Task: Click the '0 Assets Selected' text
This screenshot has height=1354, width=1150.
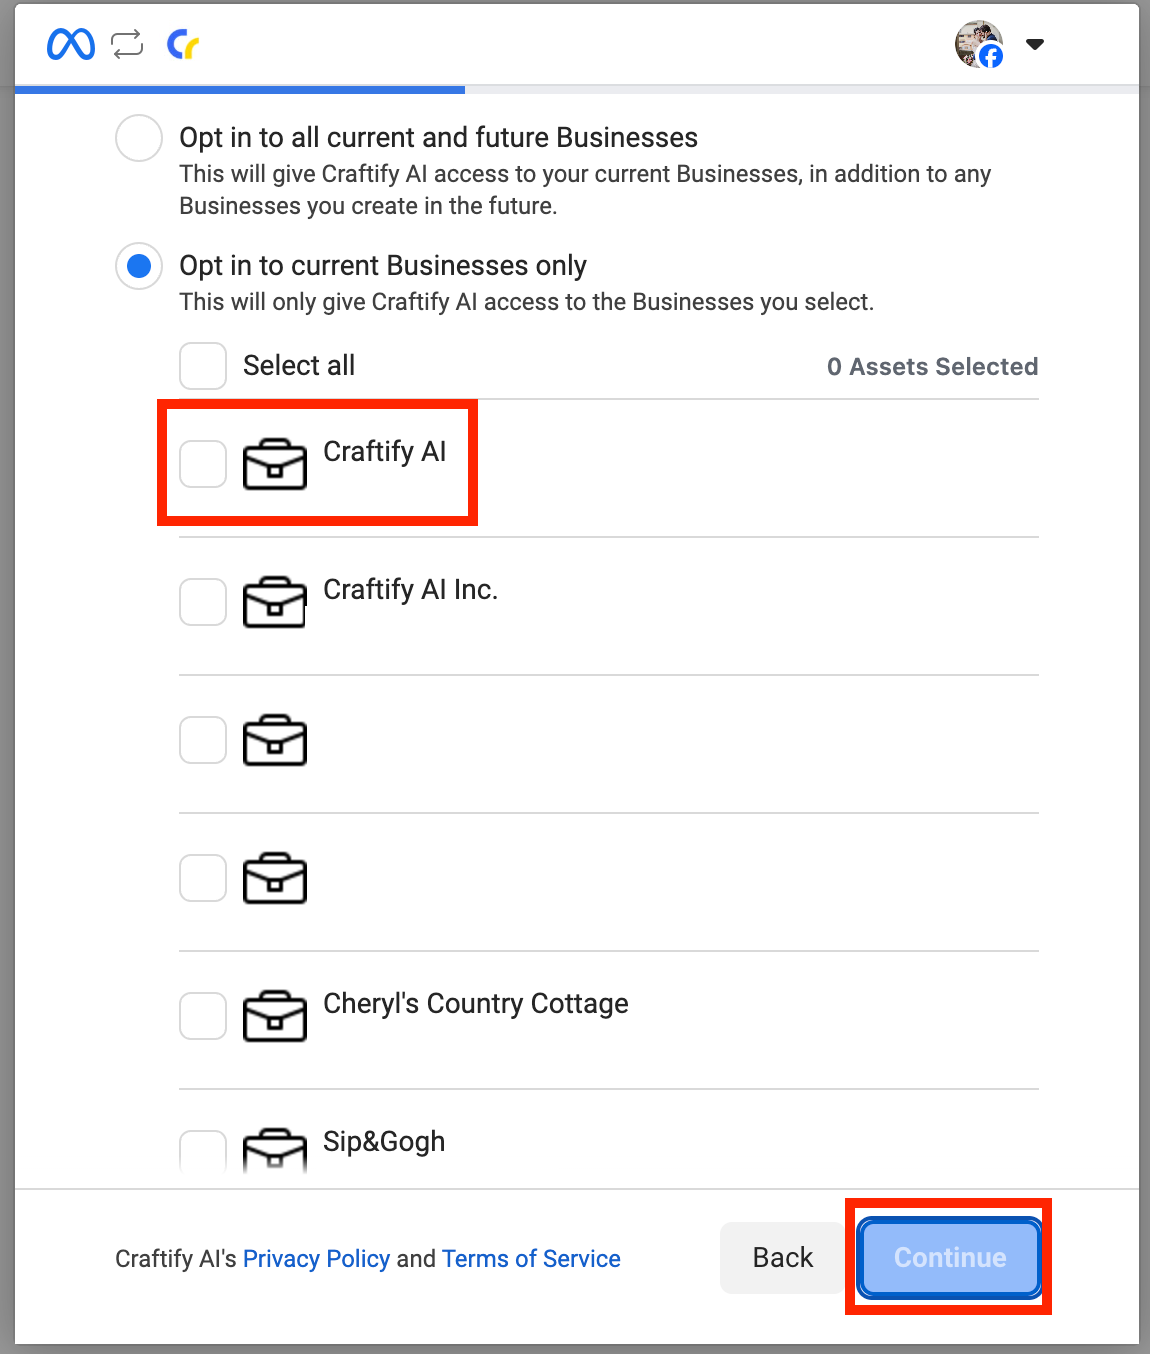Action: coord(932,367)
